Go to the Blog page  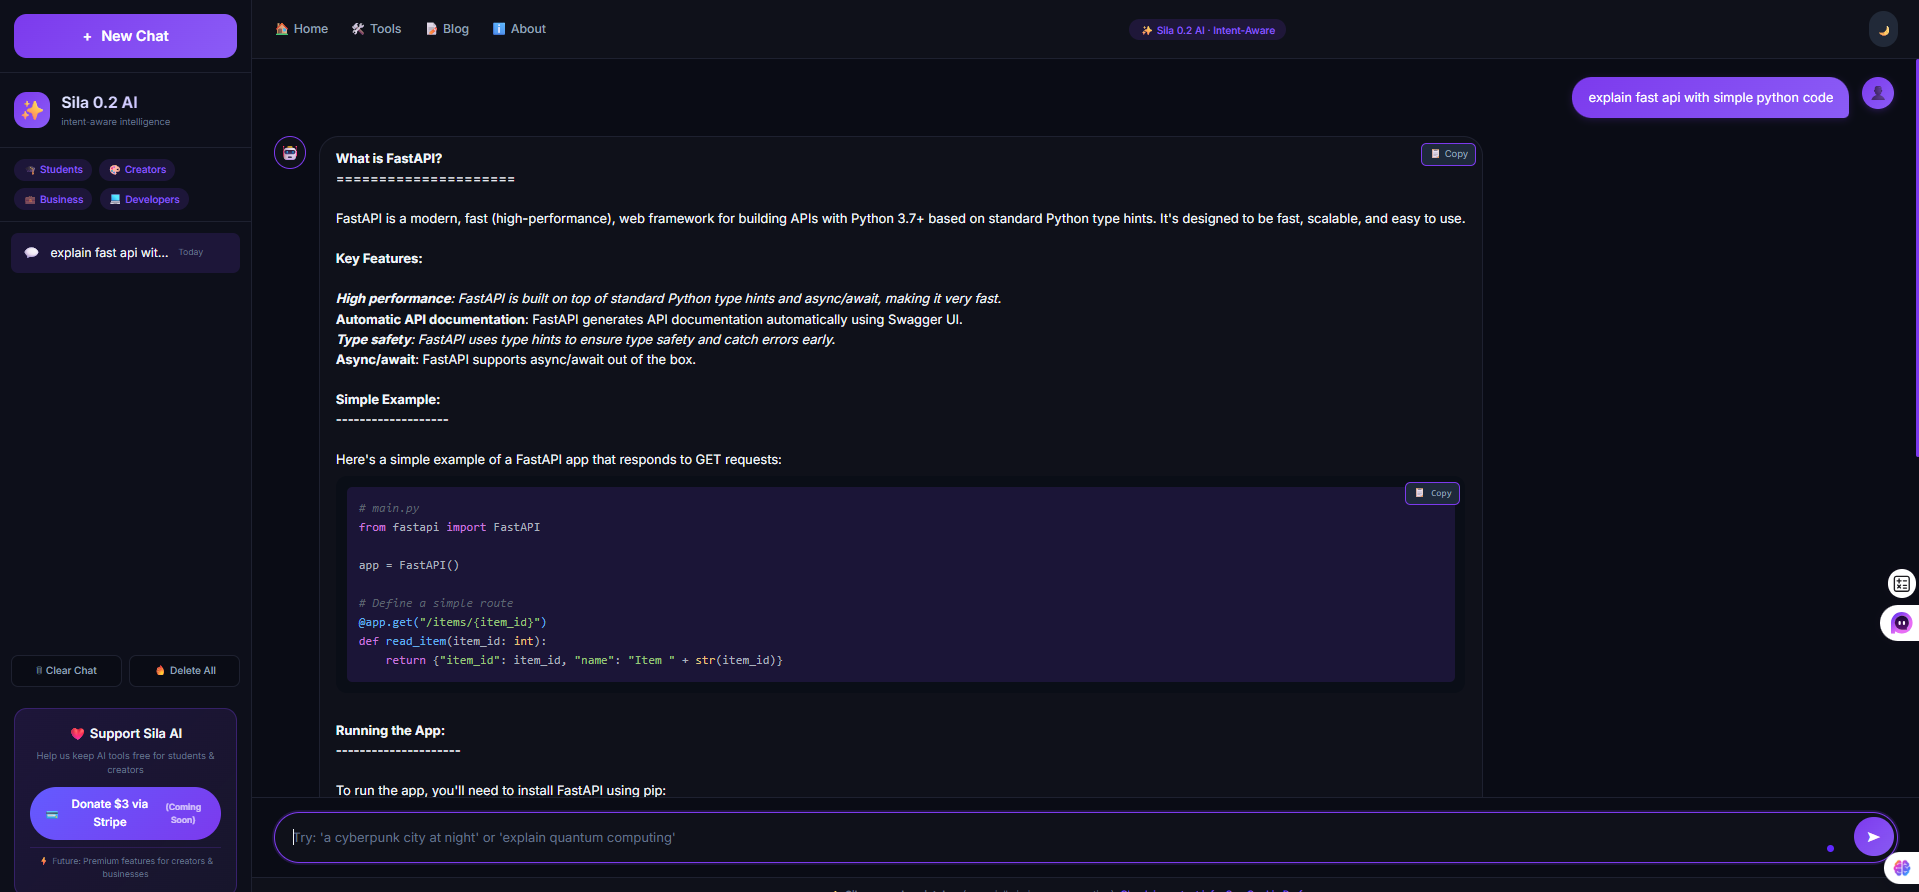447,29
